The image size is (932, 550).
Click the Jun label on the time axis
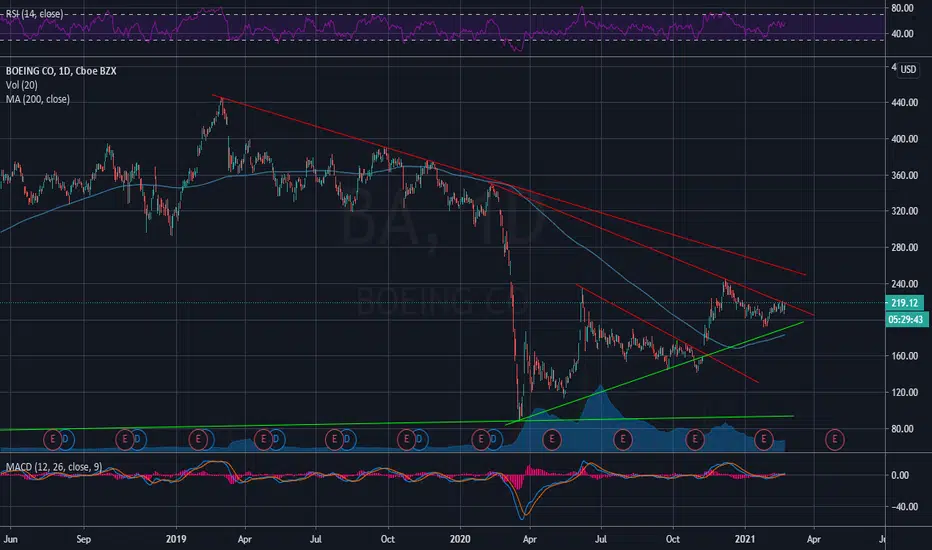[x=10, y=539]
